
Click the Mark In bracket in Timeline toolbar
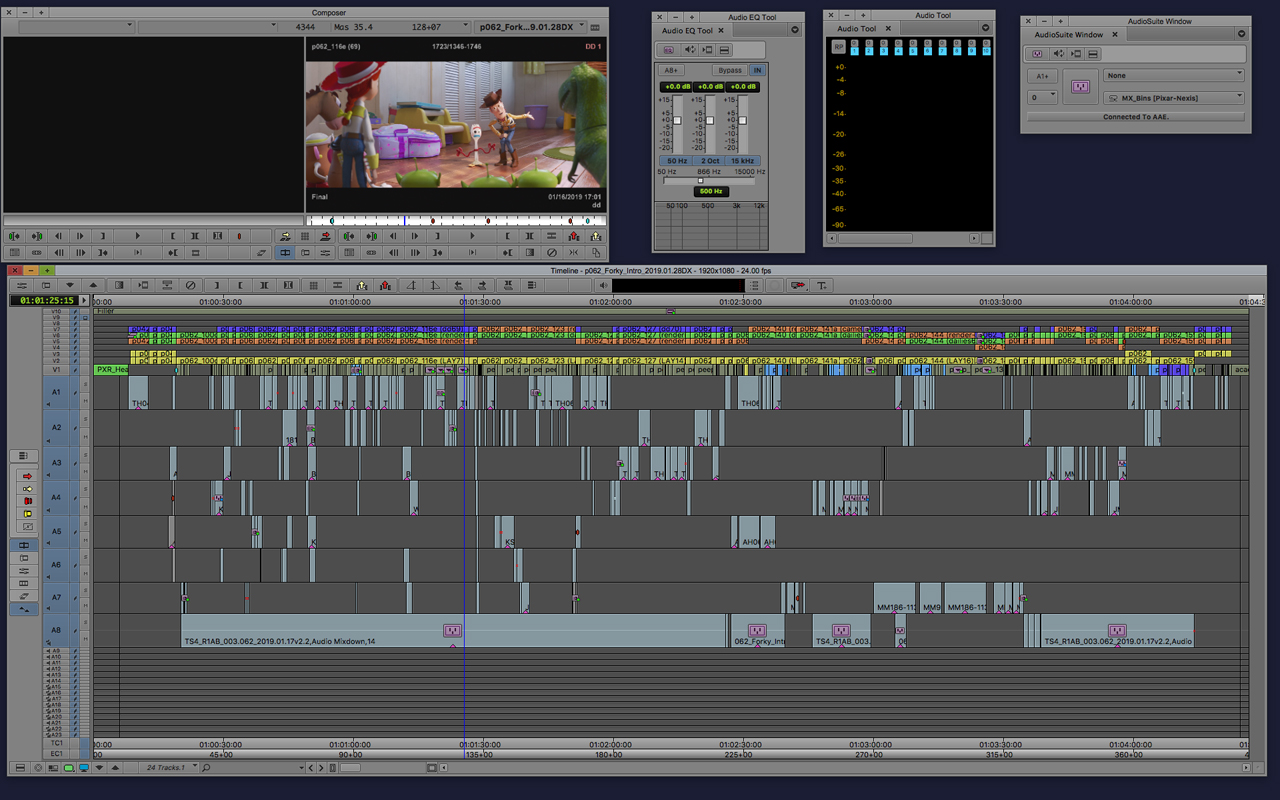(x=216, y=285)
